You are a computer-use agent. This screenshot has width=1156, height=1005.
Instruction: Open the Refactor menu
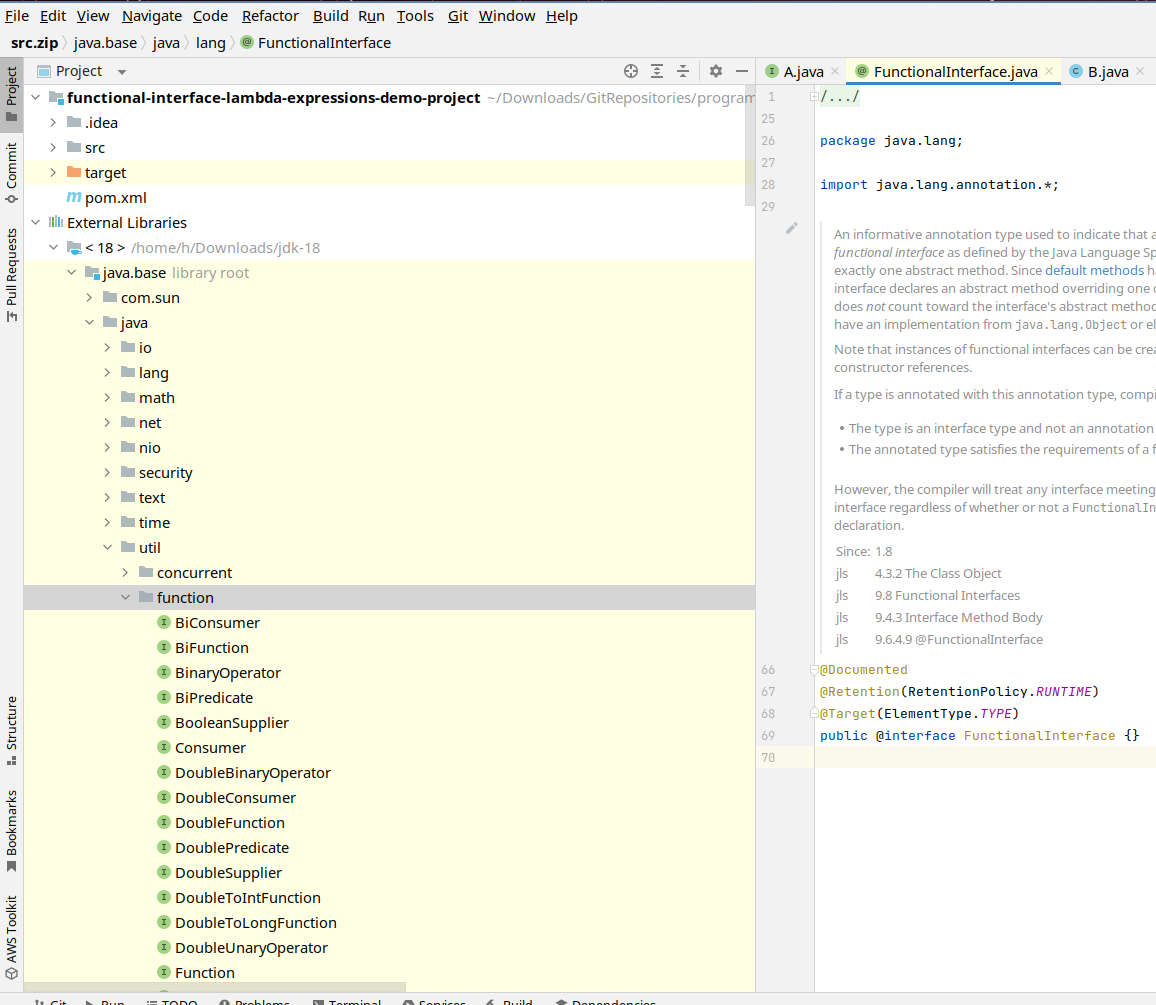tap(270, 16)
